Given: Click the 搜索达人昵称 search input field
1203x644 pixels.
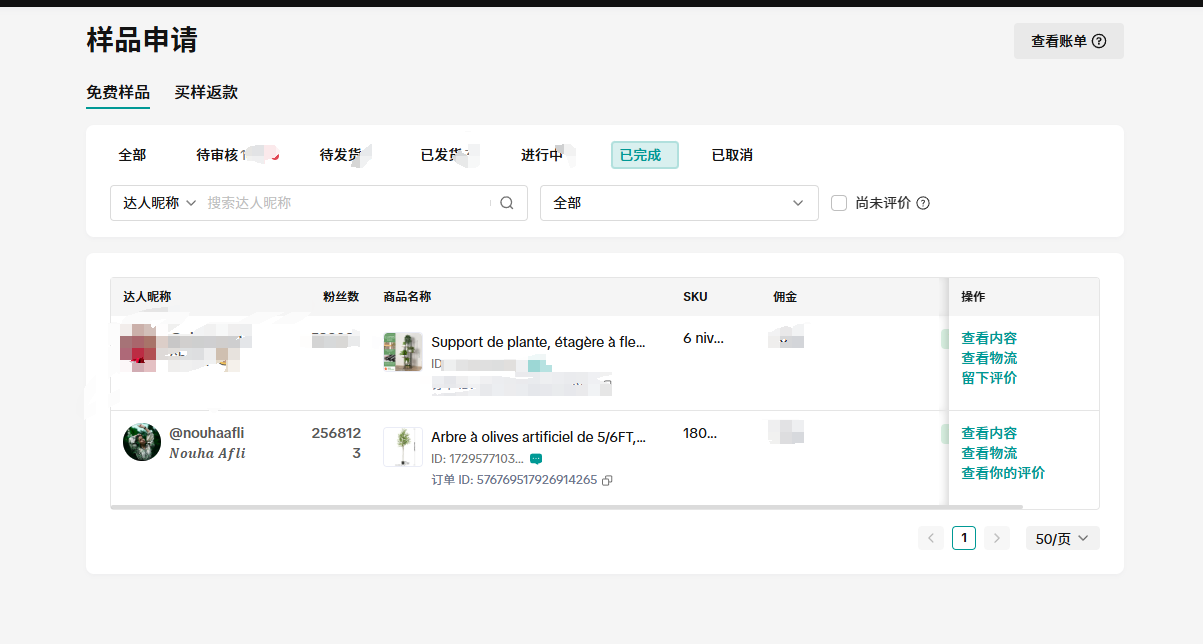Looking at the screenshot, I should coord(345,203).
